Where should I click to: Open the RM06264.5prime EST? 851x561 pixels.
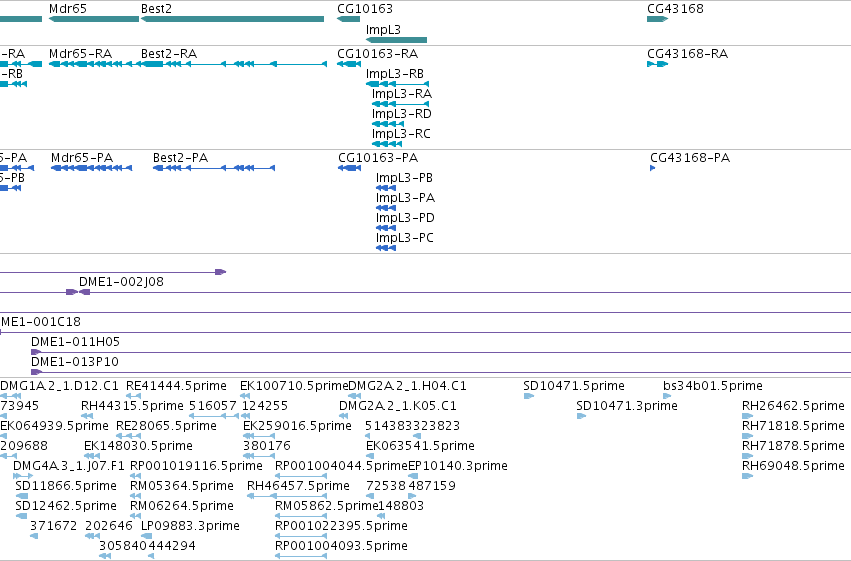(182, 506)
